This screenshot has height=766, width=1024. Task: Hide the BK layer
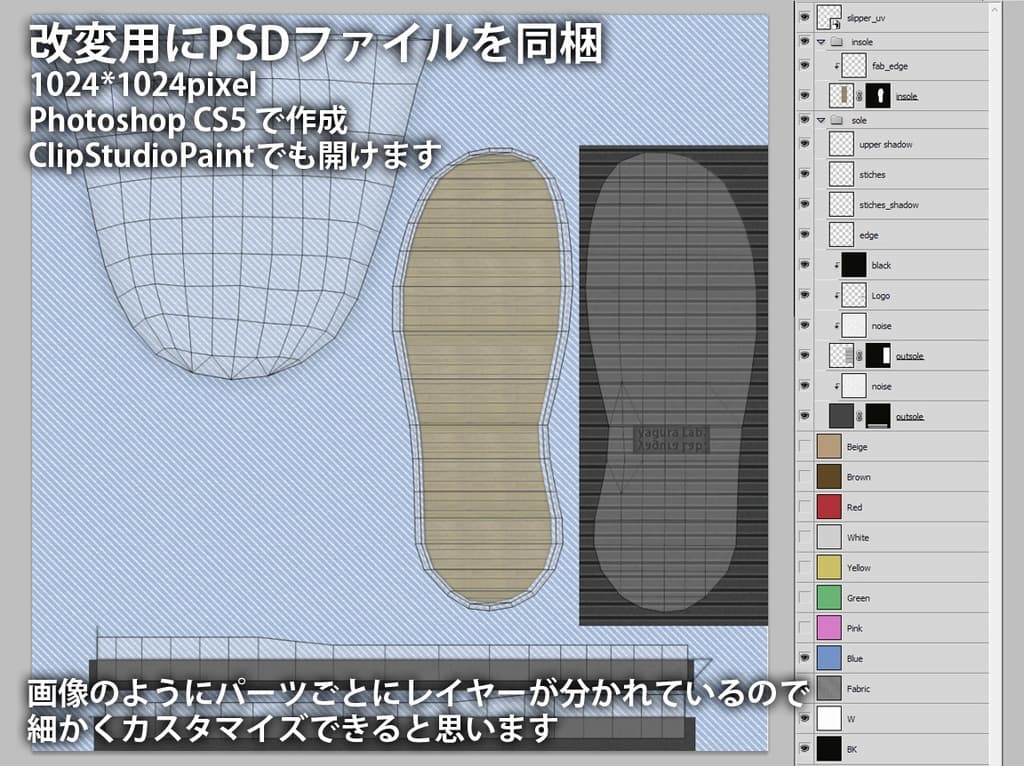pyautogui.click(x=804, y=748)
